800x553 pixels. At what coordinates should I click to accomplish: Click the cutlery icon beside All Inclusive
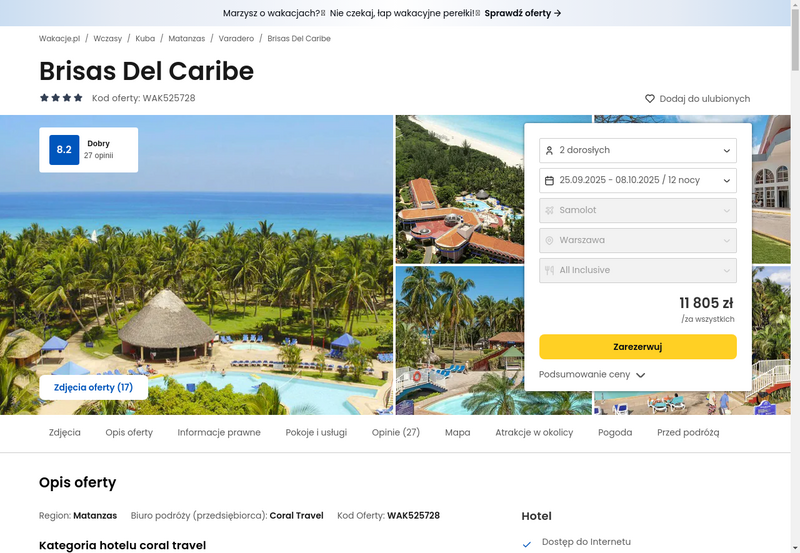click(549, 270)
